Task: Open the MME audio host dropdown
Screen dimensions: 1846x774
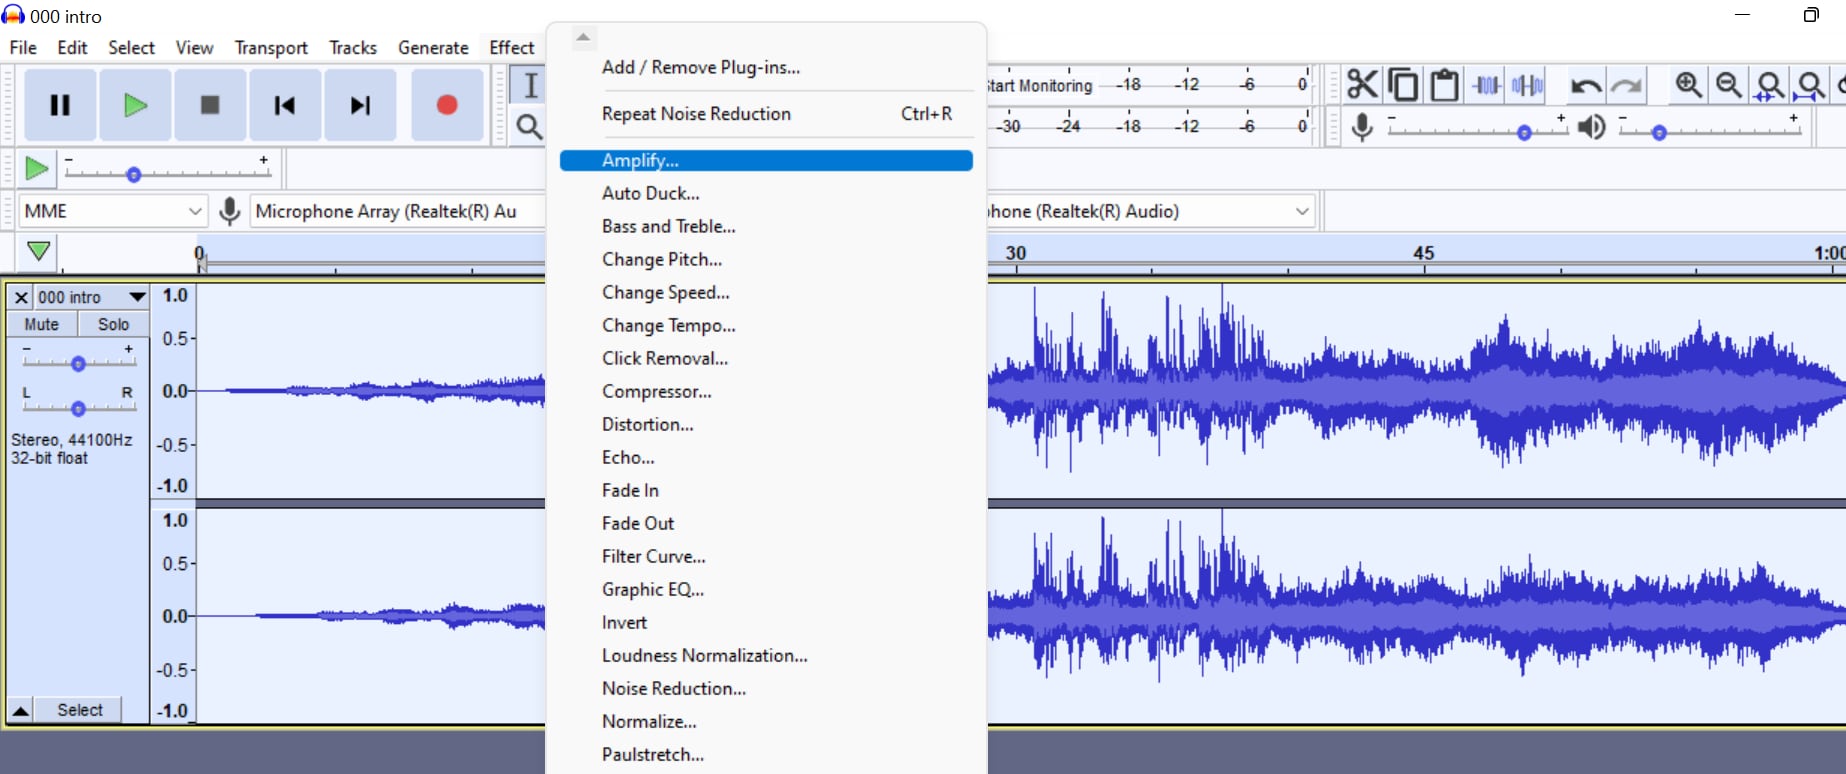Action: 112,211
